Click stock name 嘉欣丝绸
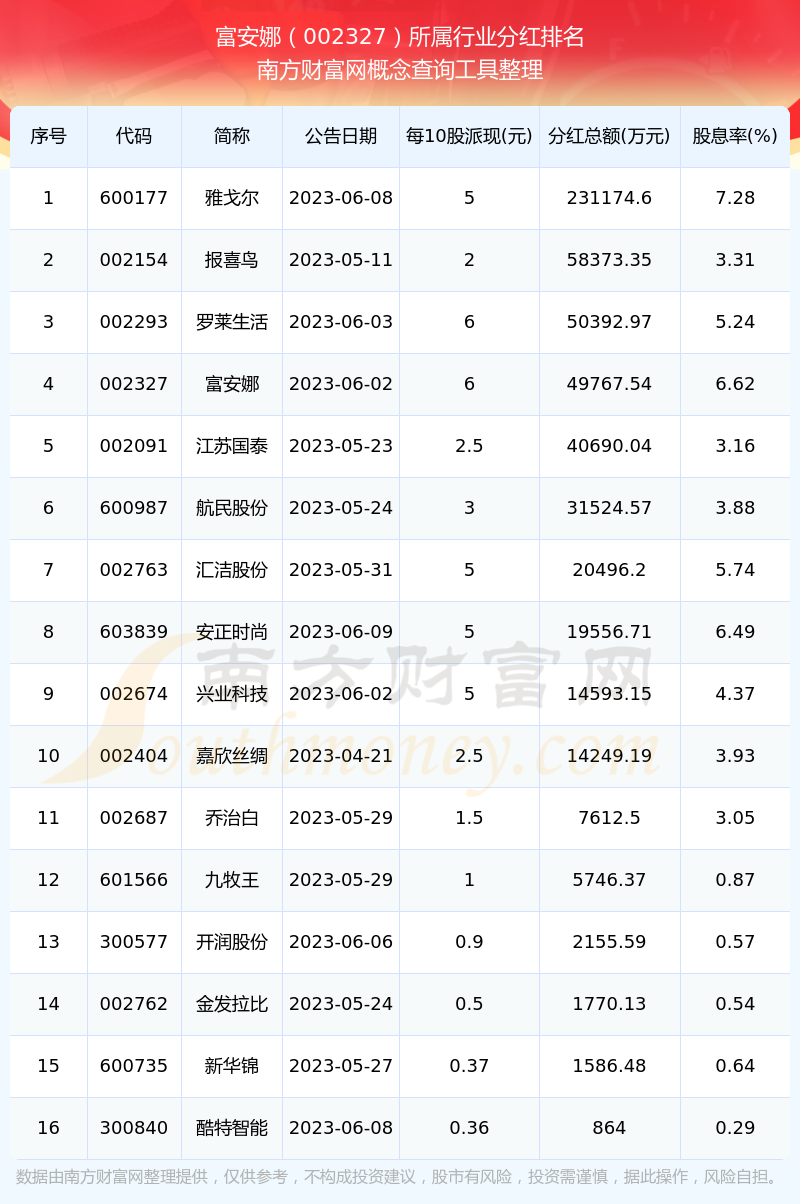 point(232,756)
